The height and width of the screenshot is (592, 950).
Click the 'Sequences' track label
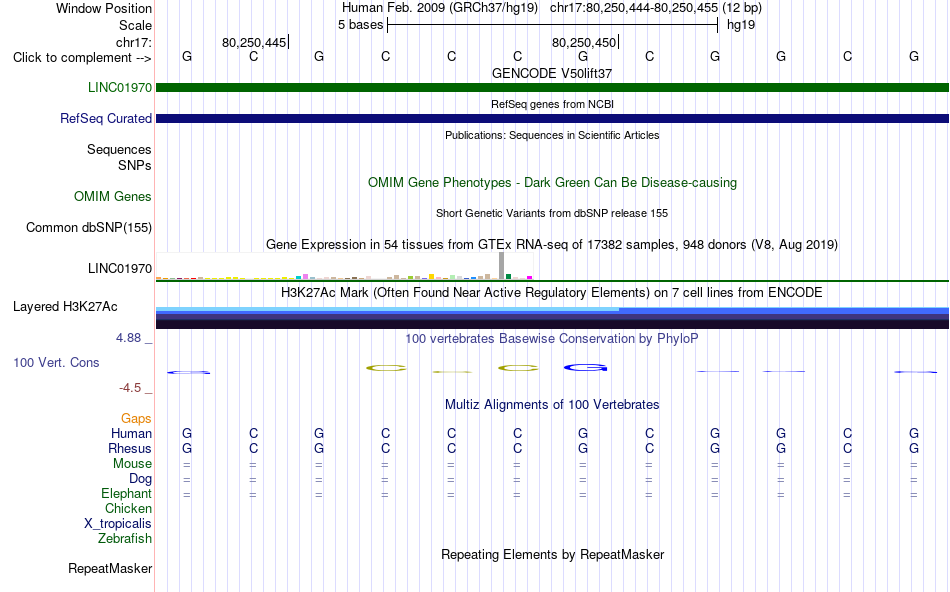click(x=119, y=150)
